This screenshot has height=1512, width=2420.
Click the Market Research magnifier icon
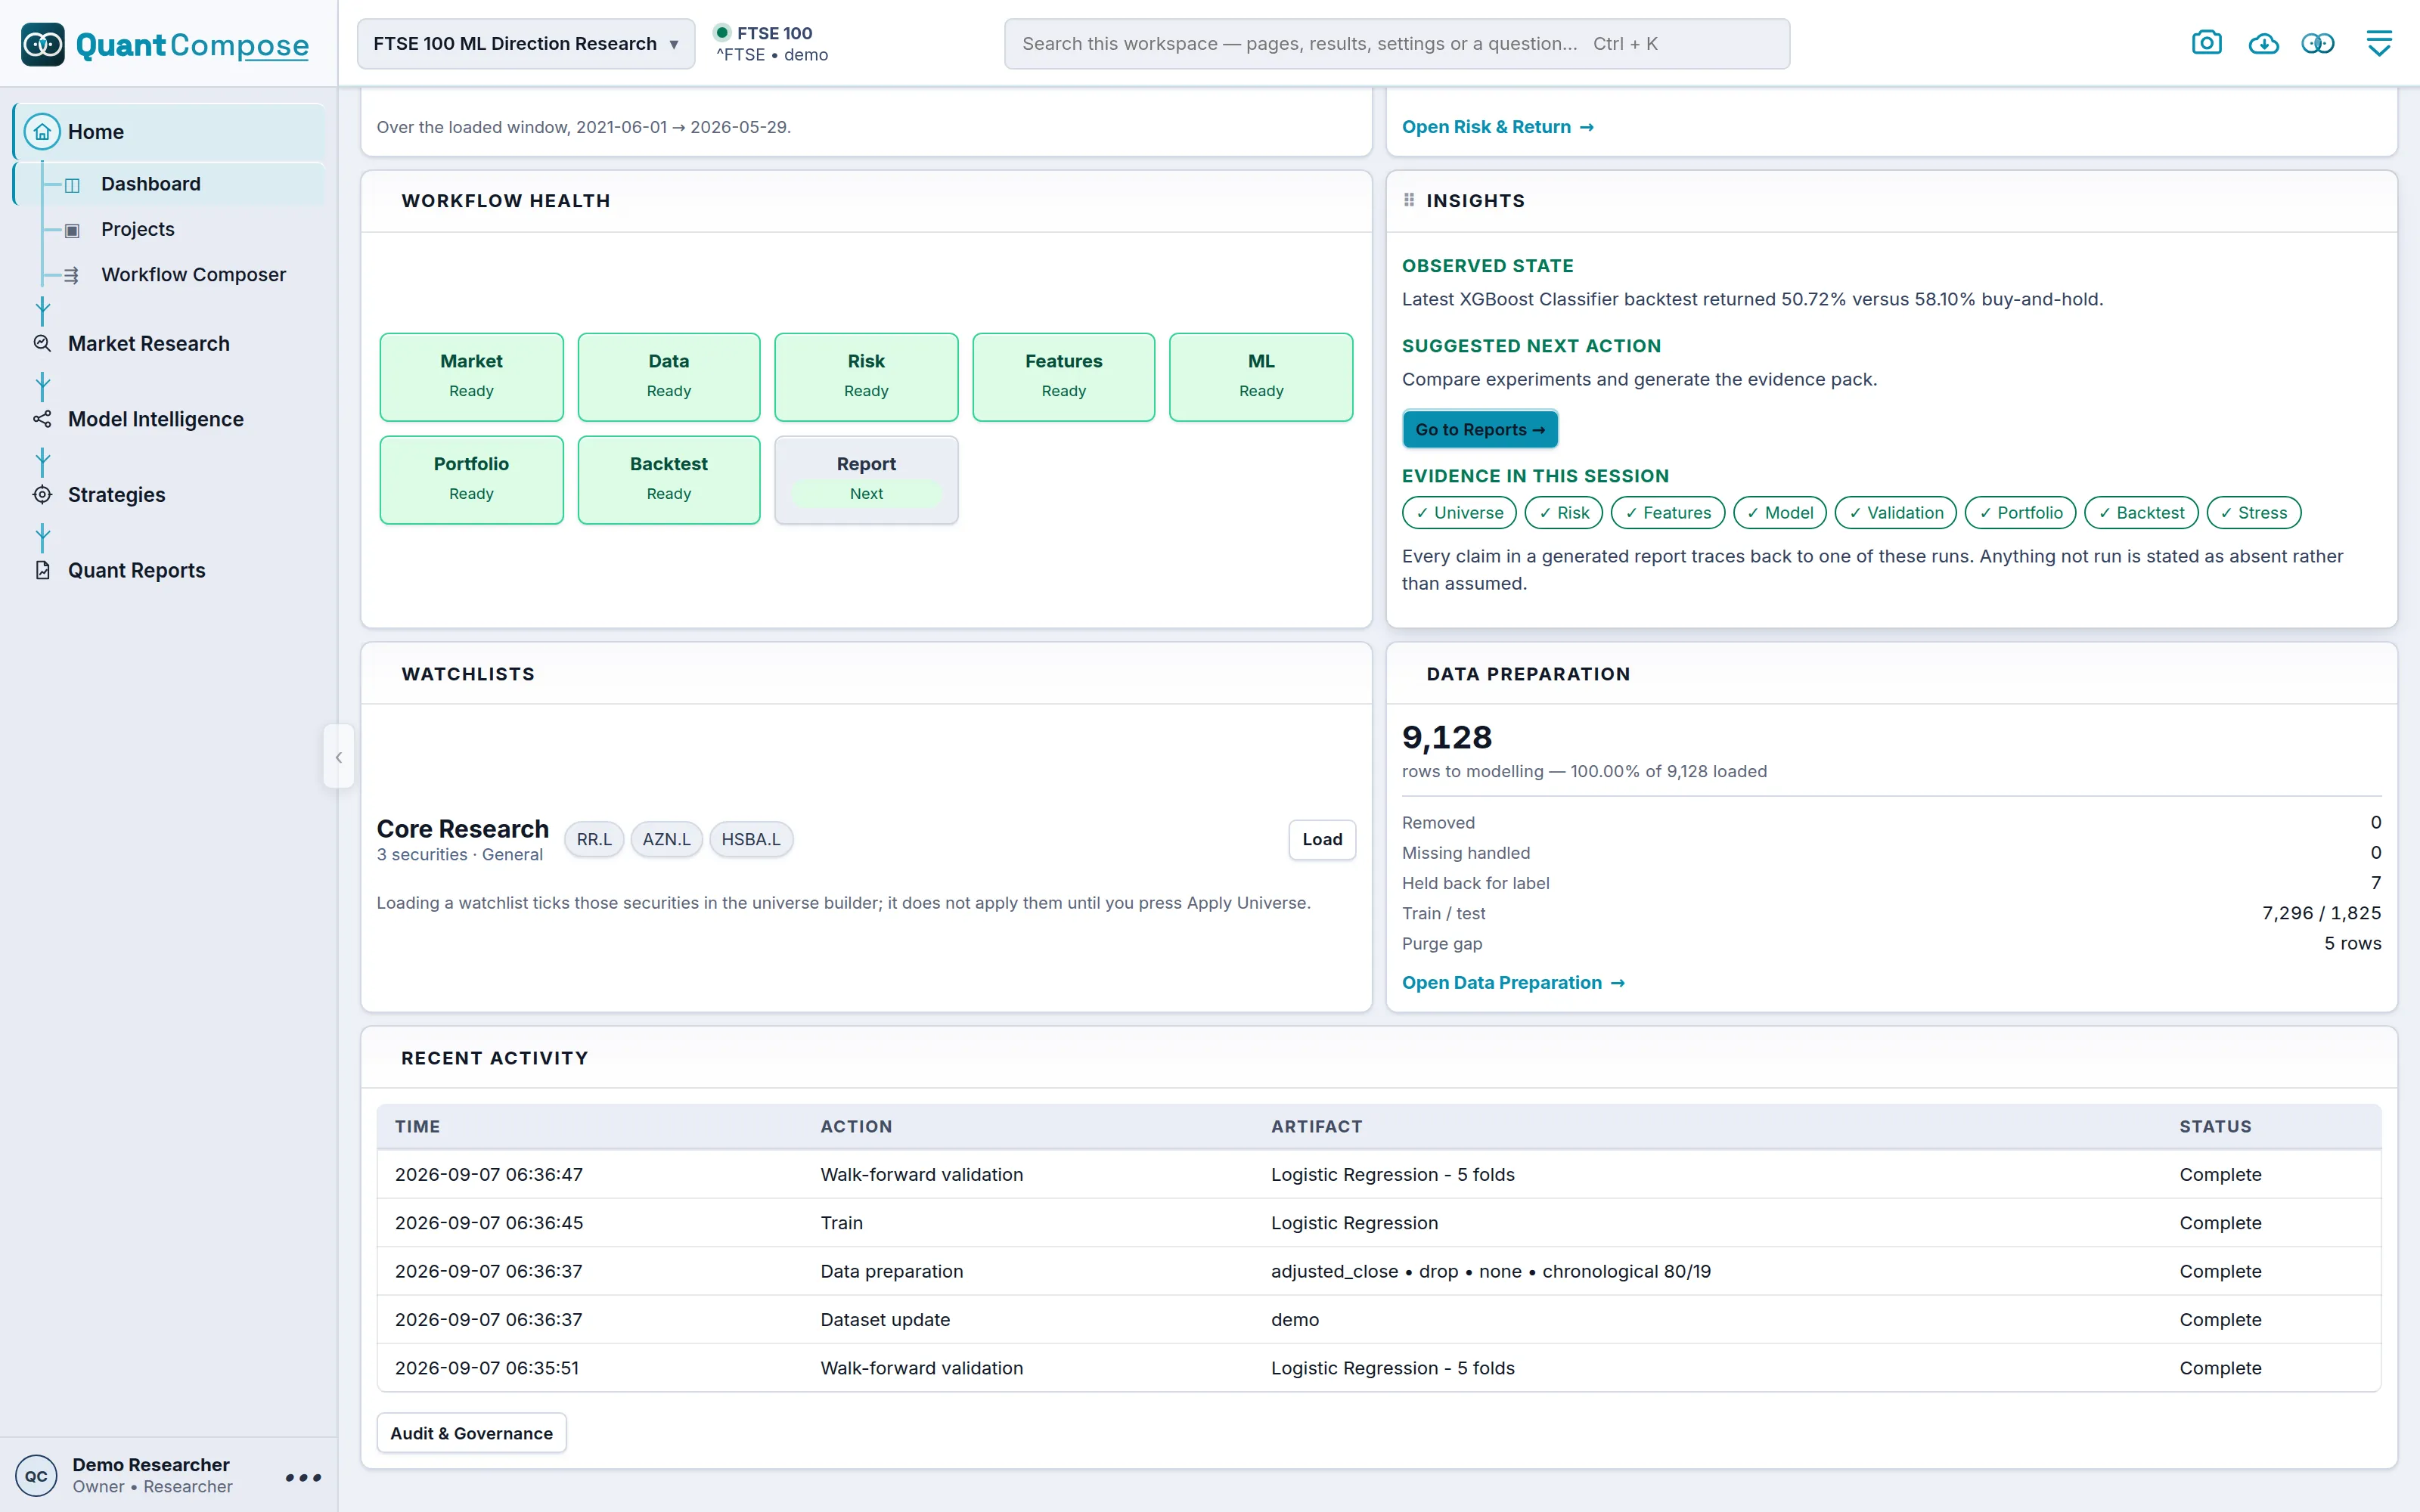(x=42, y=344)
